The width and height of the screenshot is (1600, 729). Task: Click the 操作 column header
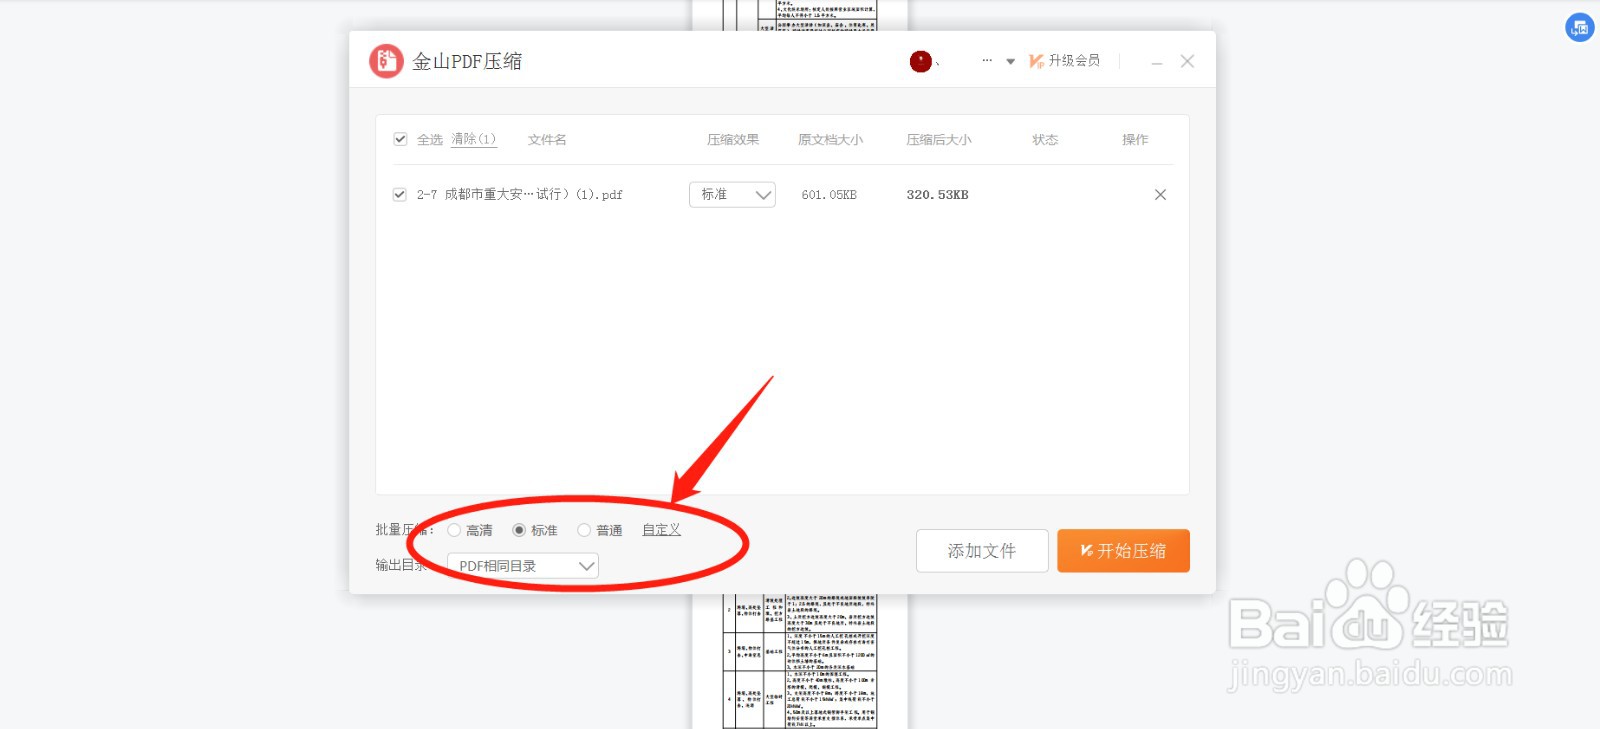pos(1135,139)
